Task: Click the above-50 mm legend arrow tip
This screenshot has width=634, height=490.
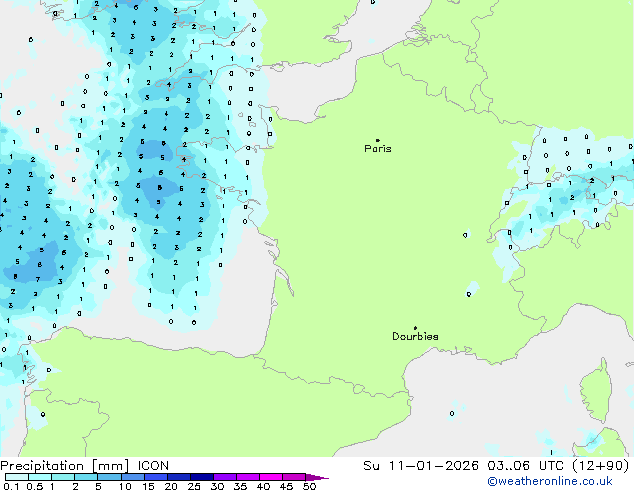Action: point(317,477)
